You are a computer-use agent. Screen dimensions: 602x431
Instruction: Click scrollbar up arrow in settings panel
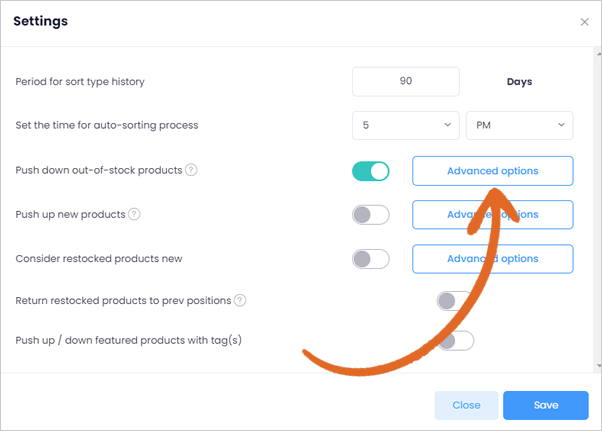tap(599, 54)
